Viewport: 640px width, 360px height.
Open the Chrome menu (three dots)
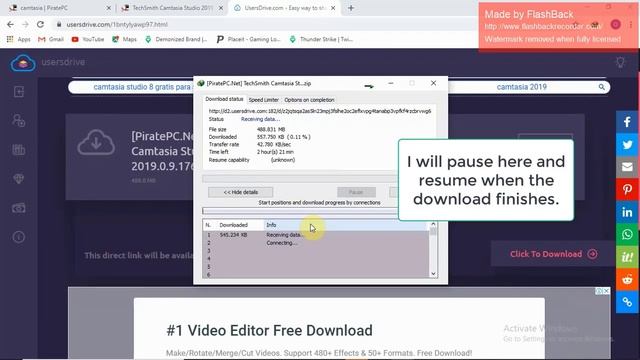(x=631, y=24)
